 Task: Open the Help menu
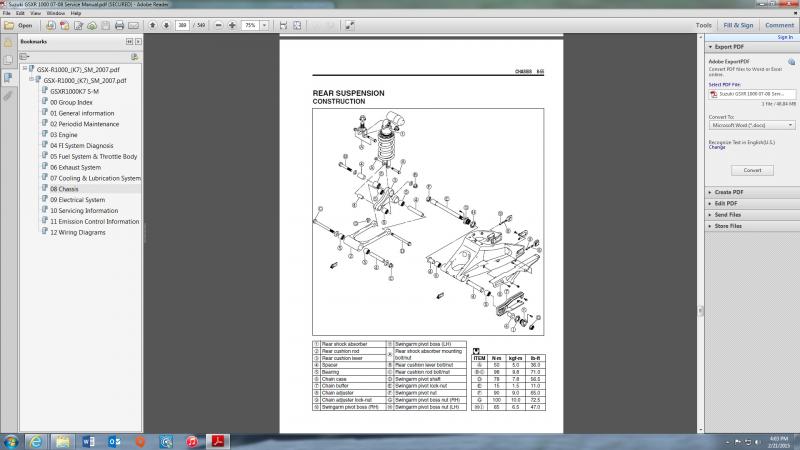click(76, 13)
